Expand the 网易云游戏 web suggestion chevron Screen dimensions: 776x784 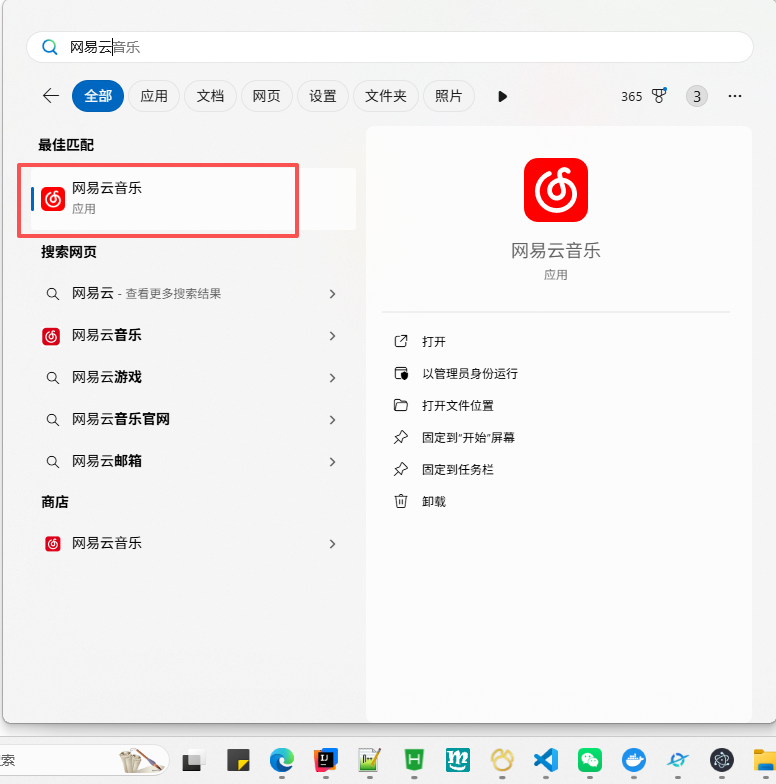(332, 378)
